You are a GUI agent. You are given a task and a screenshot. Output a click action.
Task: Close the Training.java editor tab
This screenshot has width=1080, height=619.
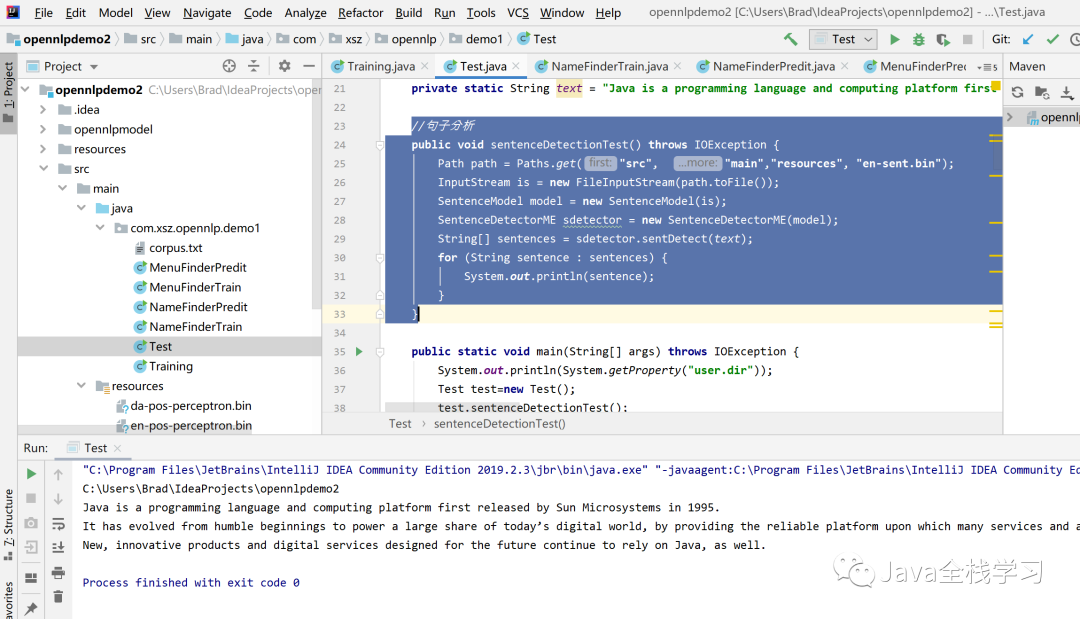coord(425,66)
